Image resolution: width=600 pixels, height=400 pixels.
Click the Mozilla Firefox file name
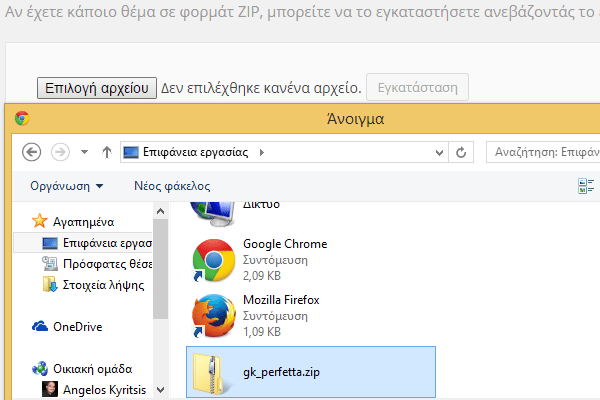tap(281, 300)
